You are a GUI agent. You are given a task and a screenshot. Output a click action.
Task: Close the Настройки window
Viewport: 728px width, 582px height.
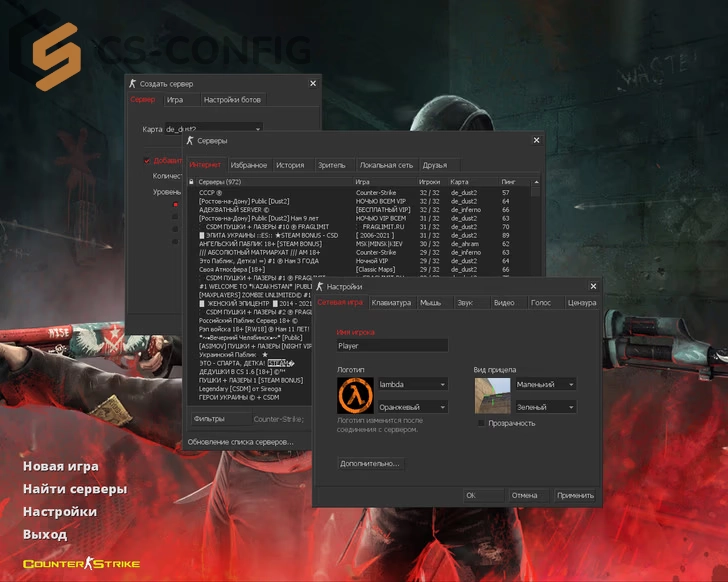tap(593, 286)
